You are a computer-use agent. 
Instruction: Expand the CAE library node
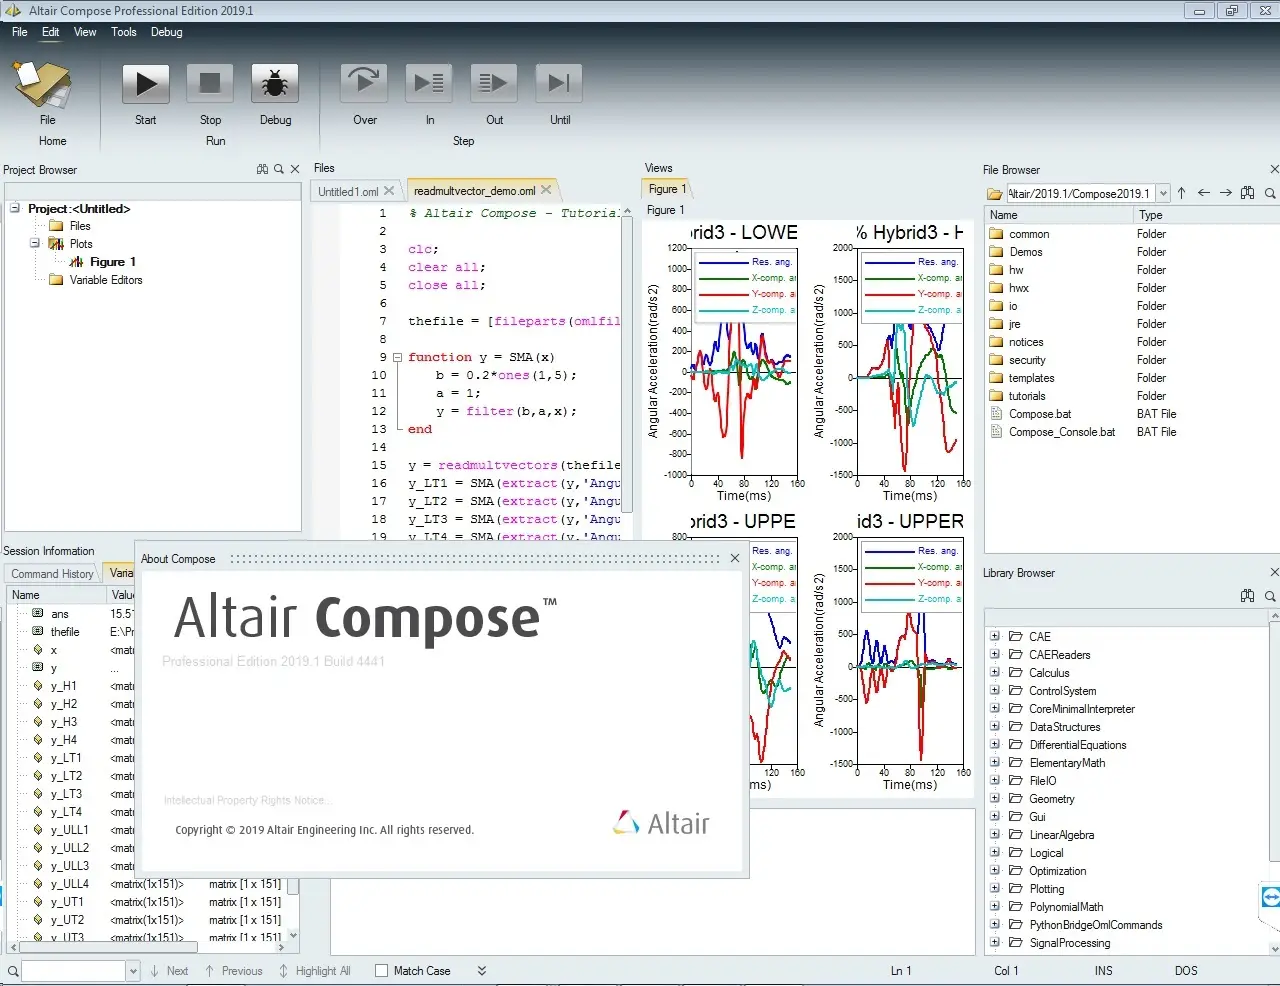click(995, 636)
